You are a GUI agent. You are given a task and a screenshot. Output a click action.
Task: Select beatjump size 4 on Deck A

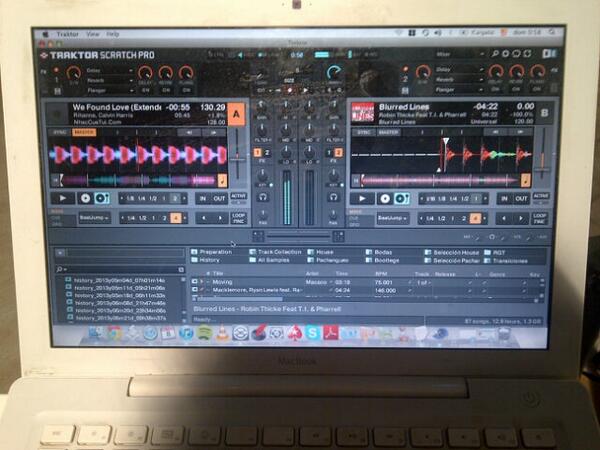tap(176, 218)
